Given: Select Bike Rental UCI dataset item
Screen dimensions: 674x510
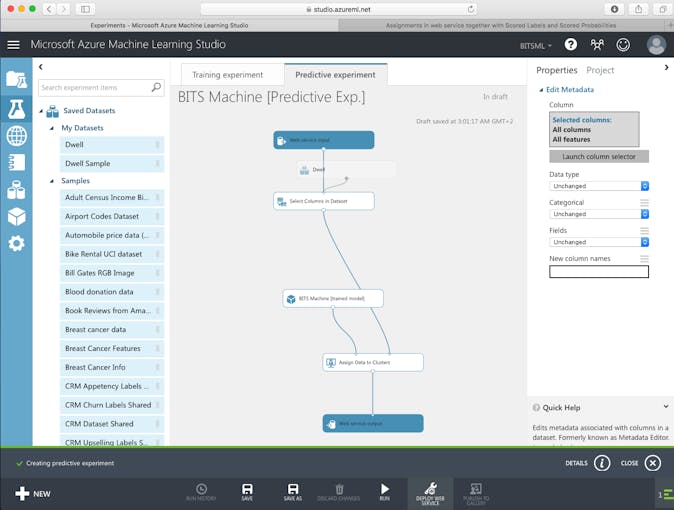Looking at the screenshot, I should (x=112, y=254).
